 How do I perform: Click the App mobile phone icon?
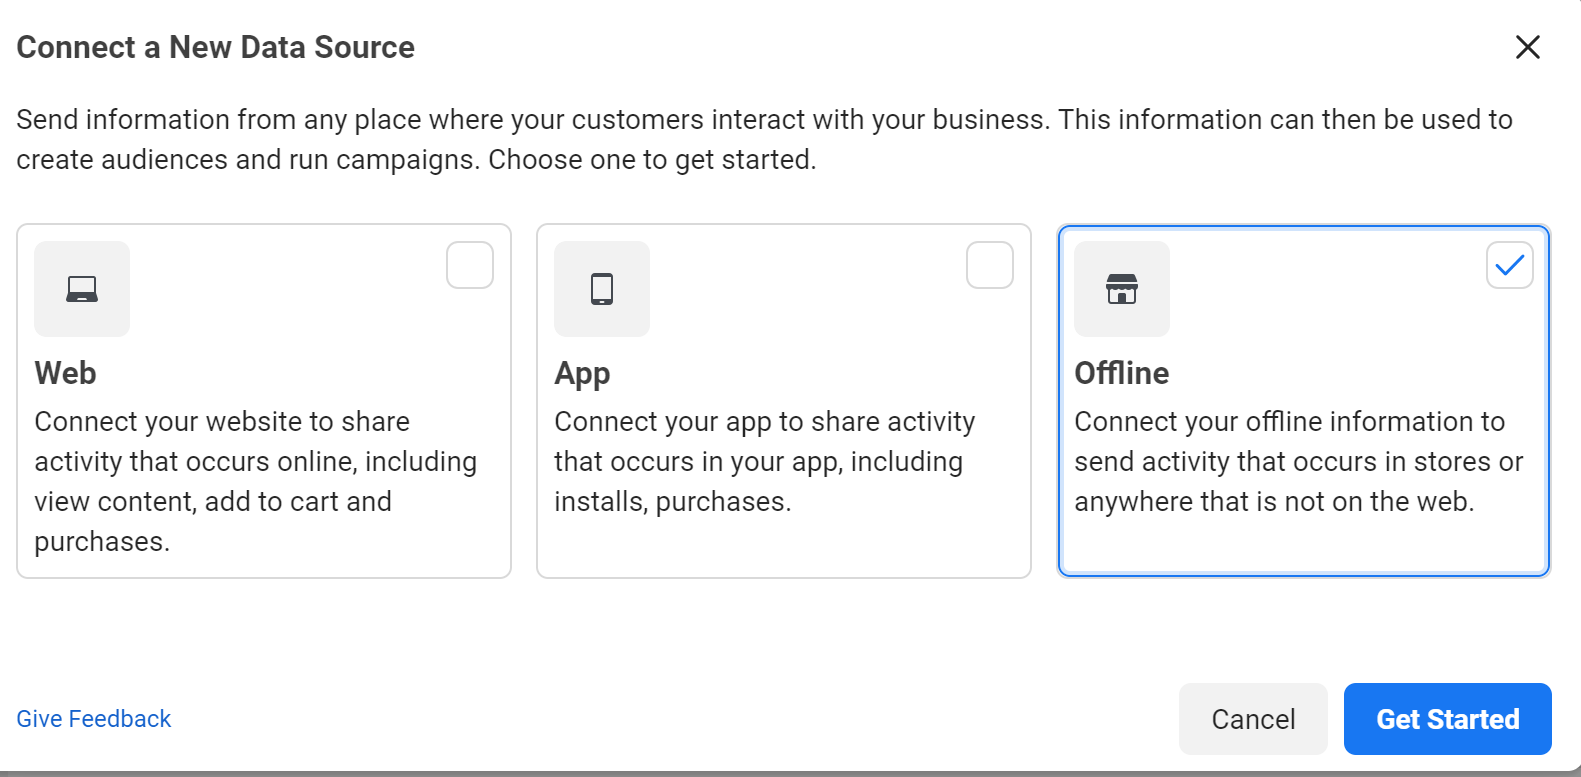point(602,289)
